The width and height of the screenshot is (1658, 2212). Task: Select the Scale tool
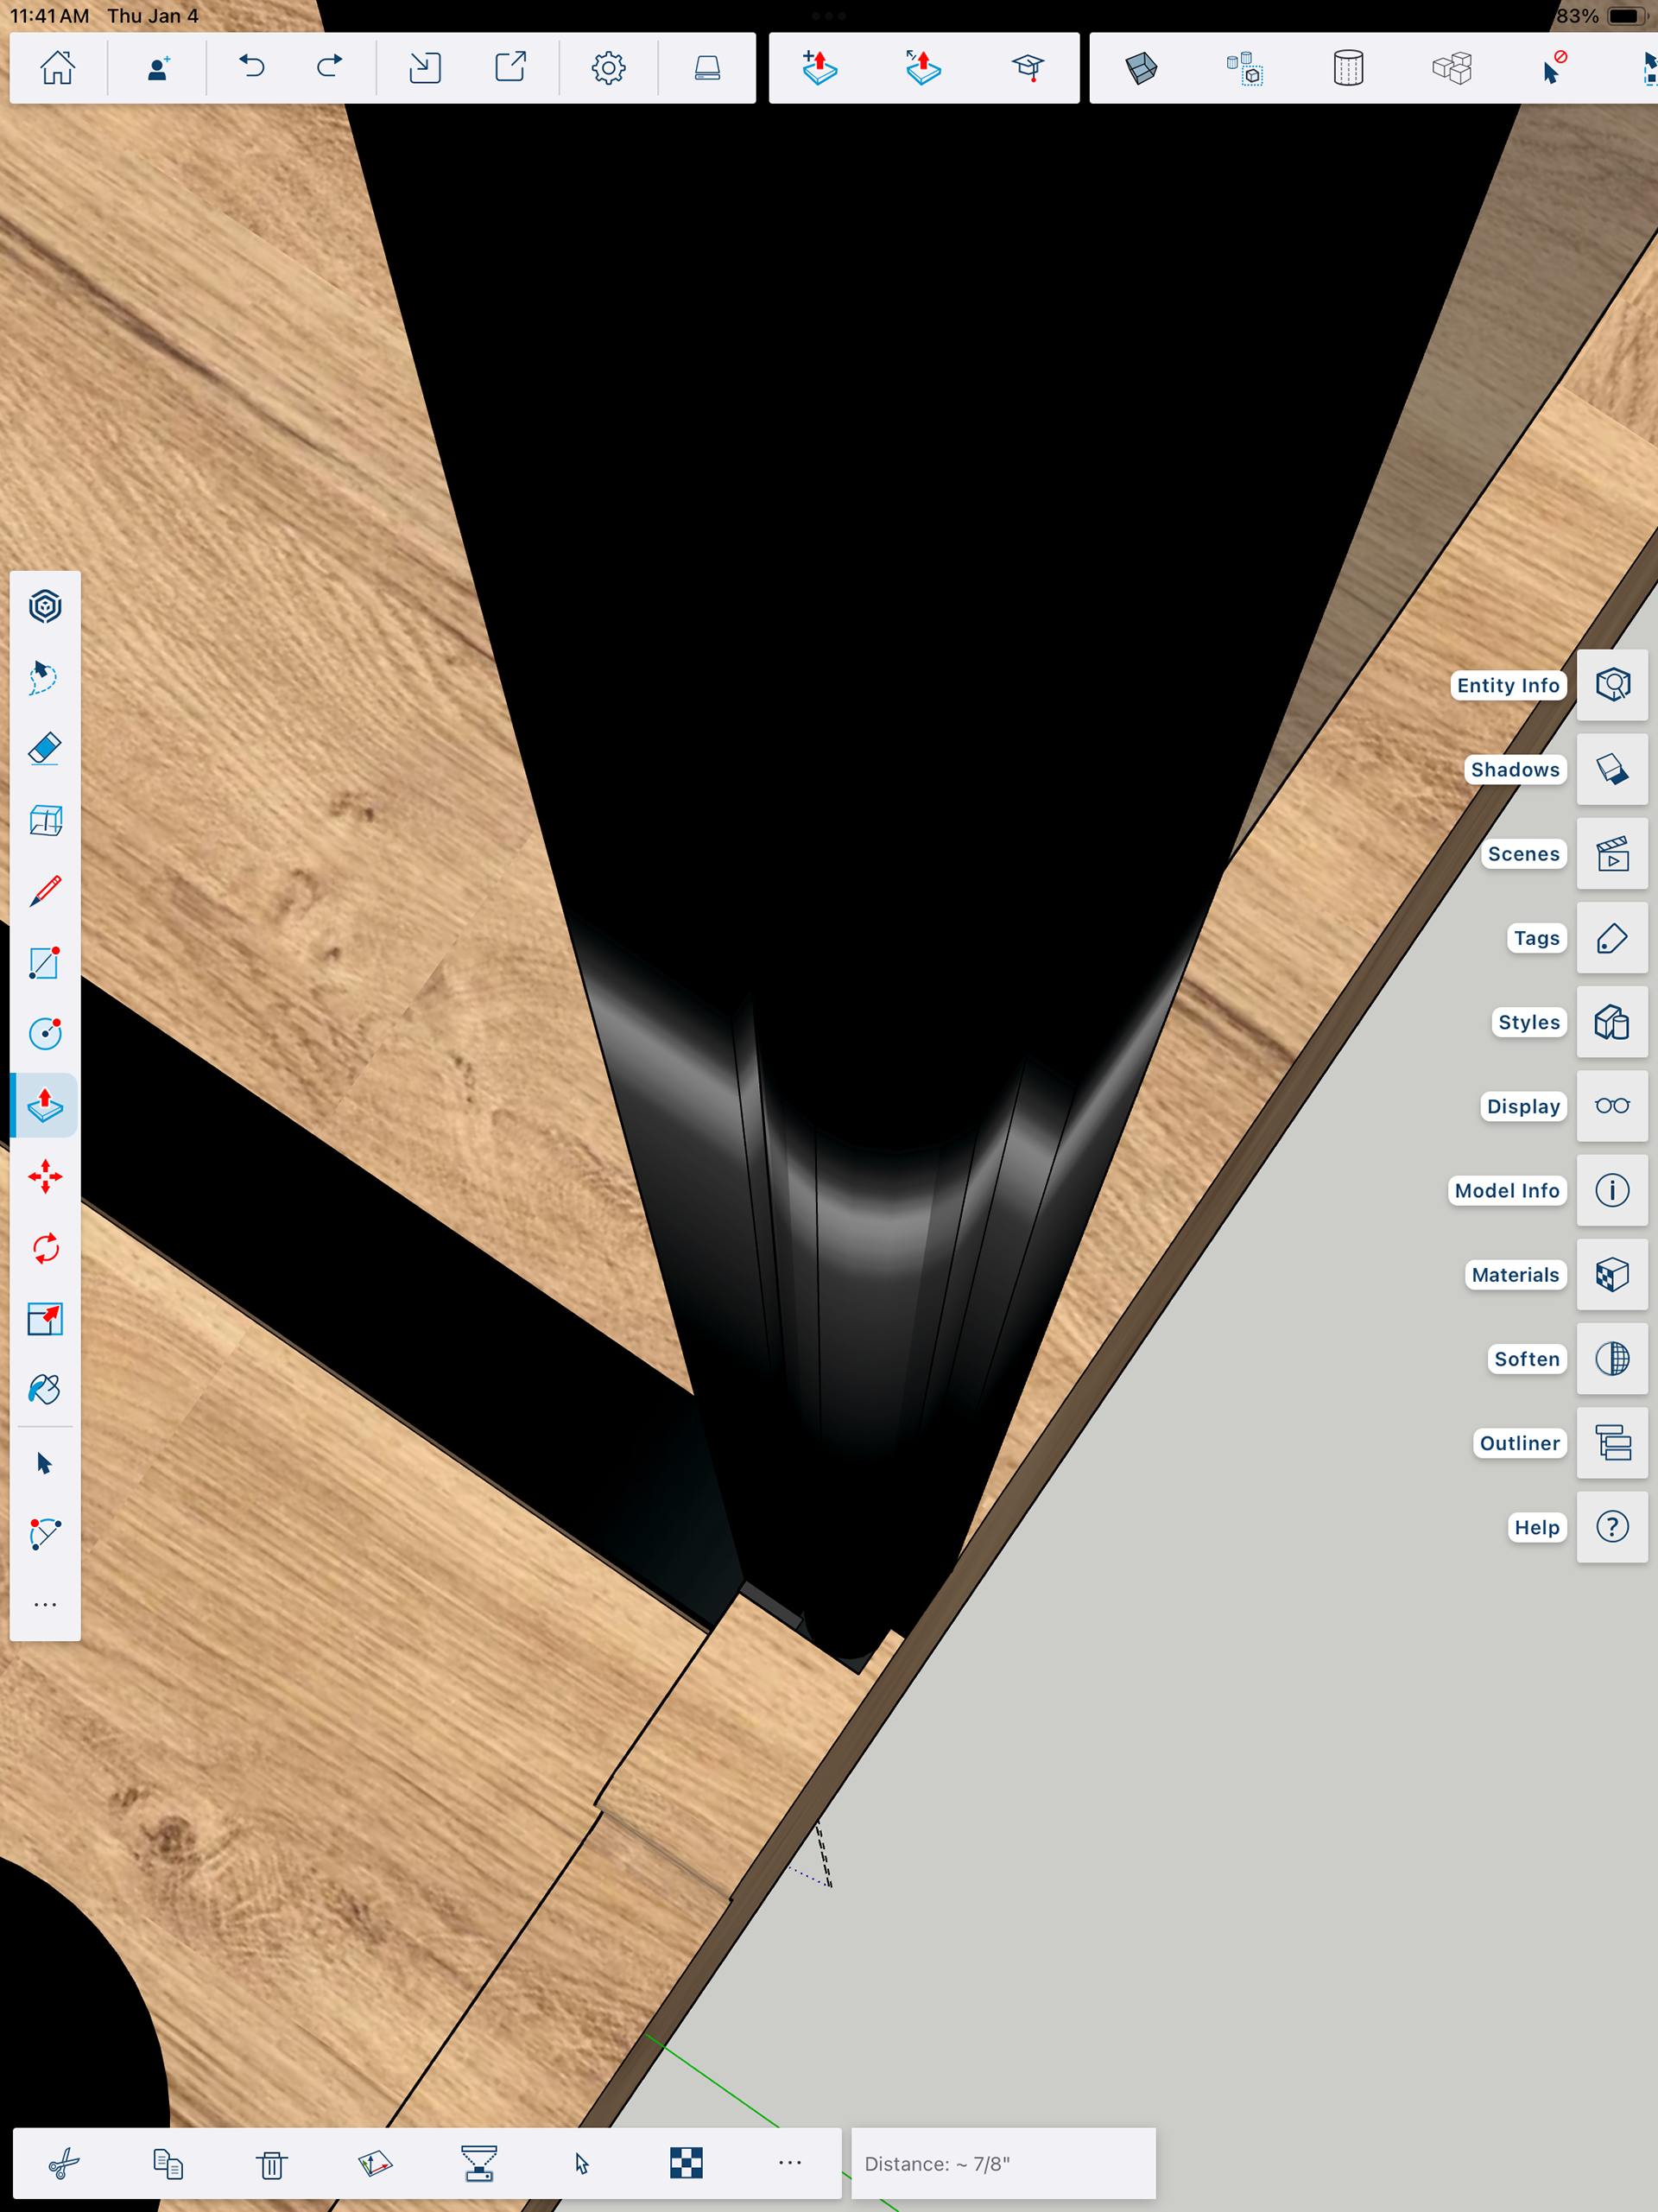(x=45, y=1319)
